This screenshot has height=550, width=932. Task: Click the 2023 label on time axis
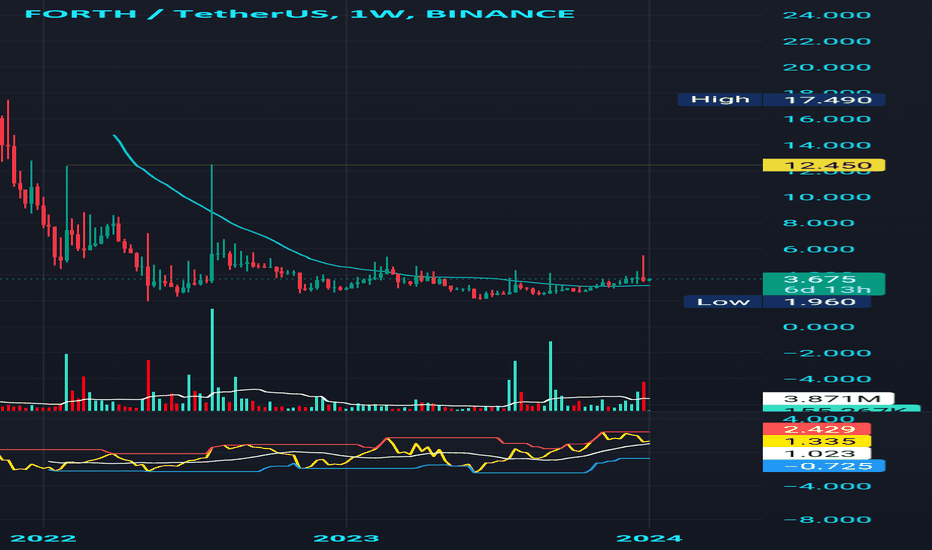point(346,539)
